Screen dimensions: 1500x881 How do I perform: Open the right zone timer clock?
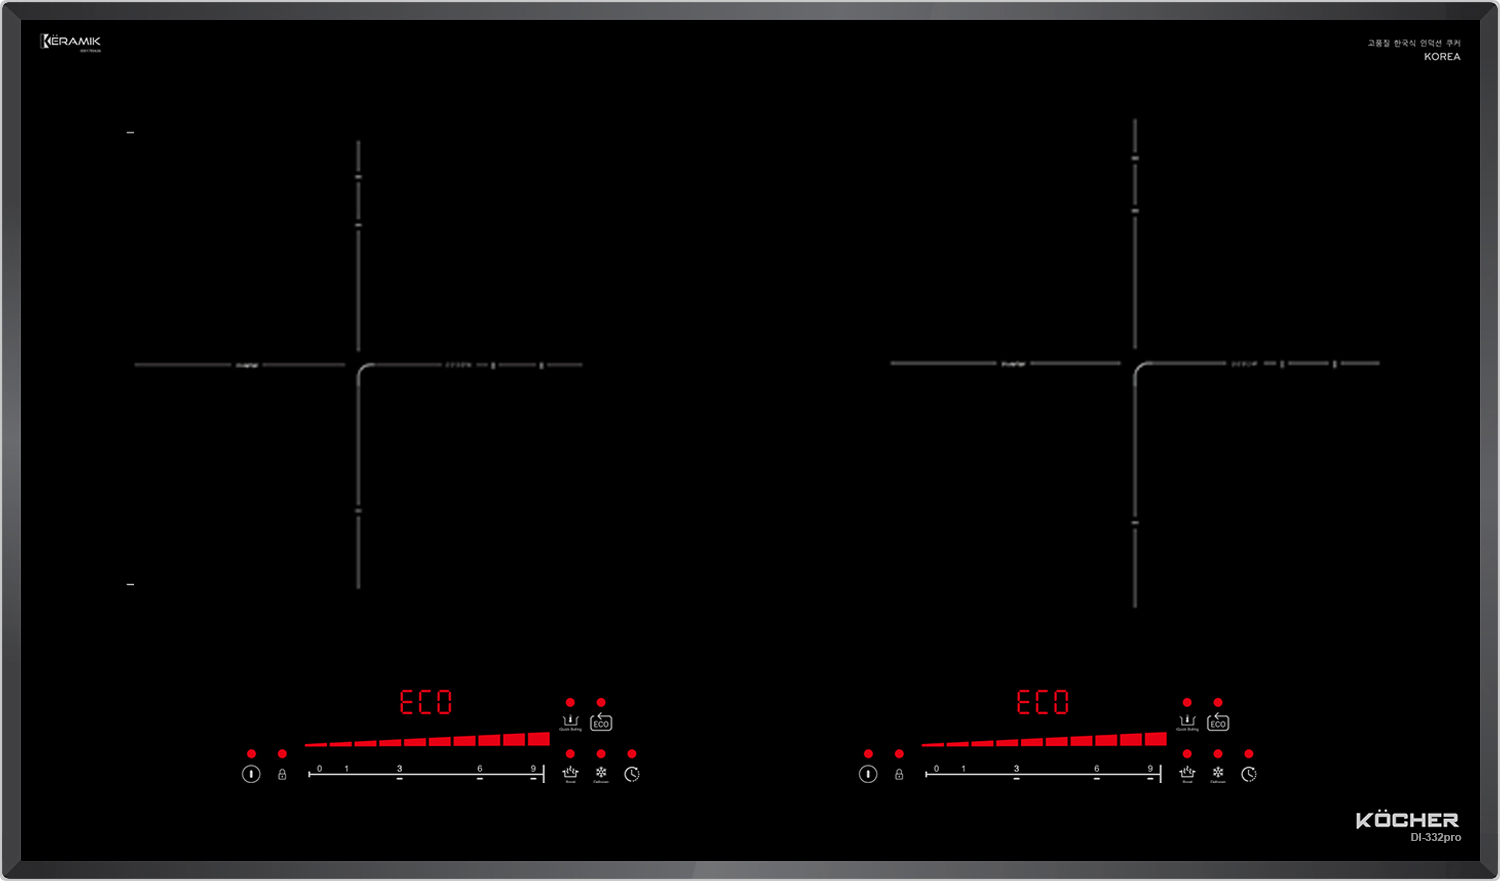pos(1249,774)
